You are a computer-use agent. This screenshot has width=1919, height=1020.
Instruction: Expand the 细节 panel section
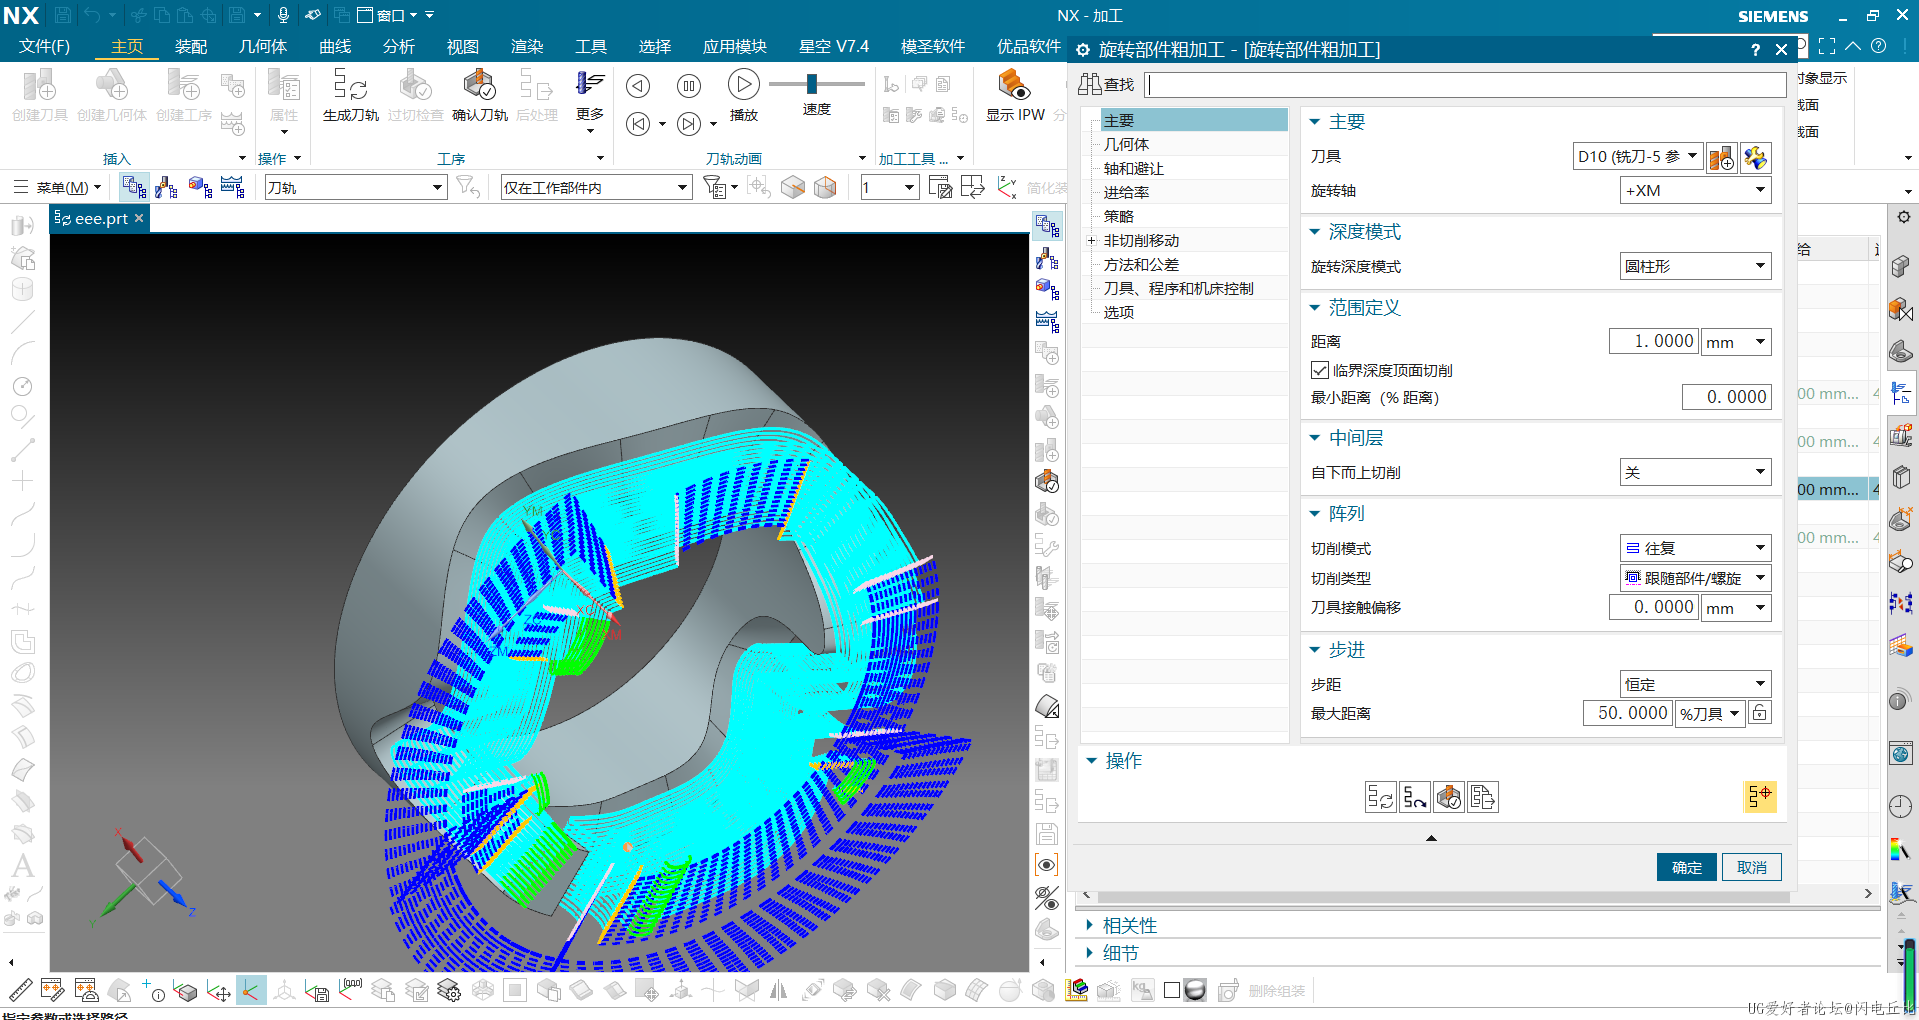click(x=1090, y=953)
